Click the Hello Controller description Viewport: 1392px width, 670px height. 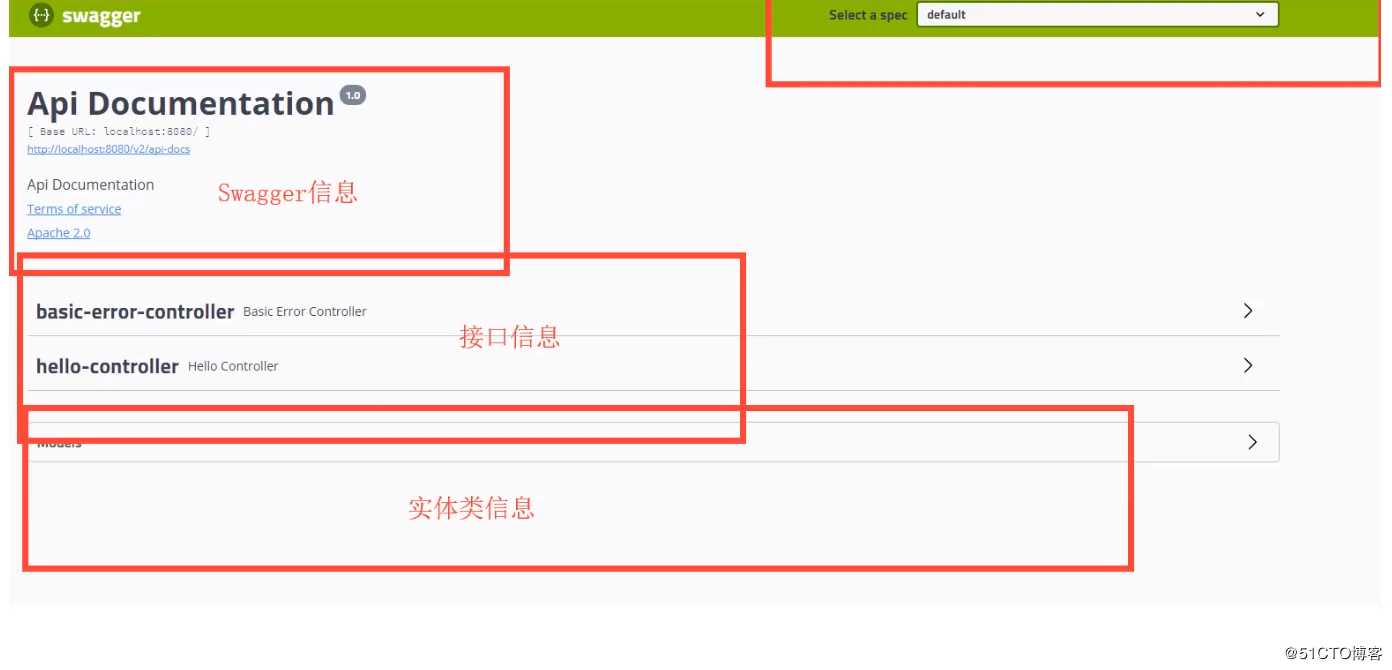point(233,367)
